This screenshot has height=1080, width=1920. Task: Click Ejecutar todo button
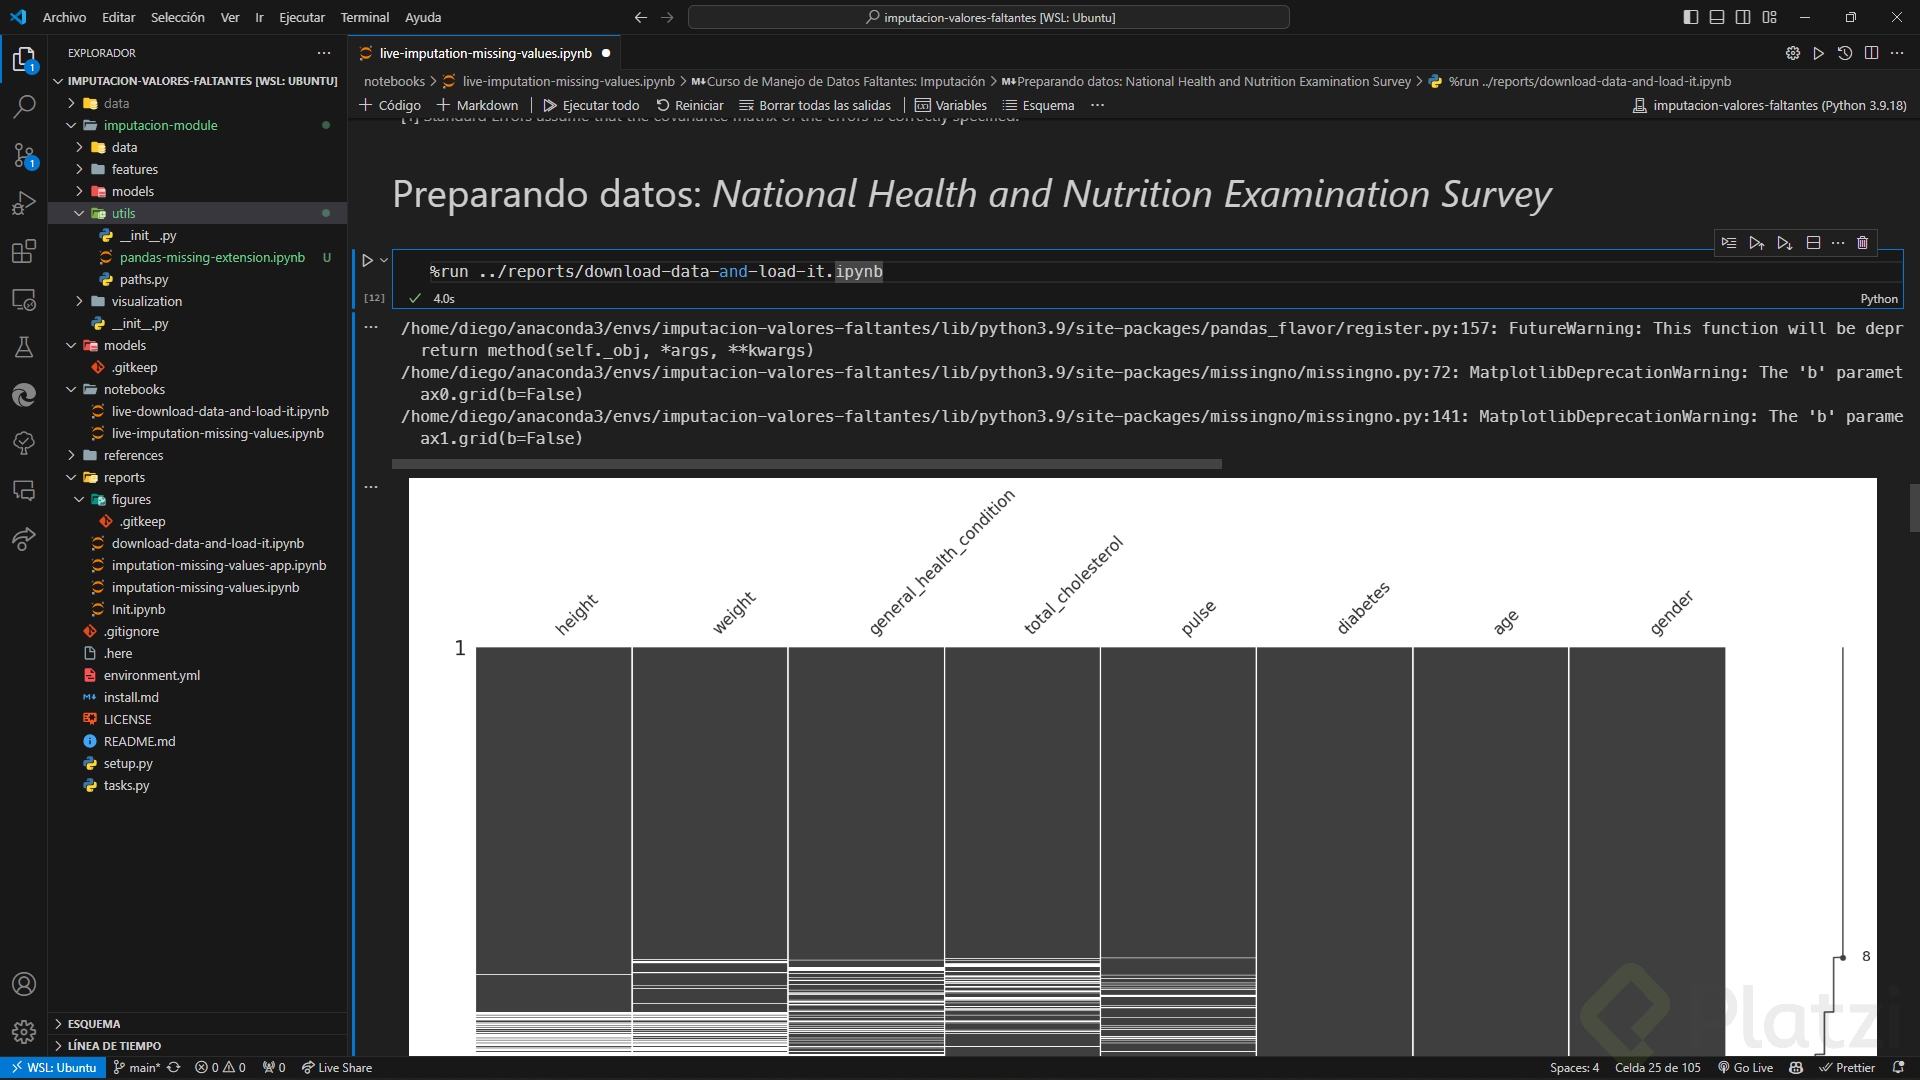pyautogui.click(x=591, y=105)
